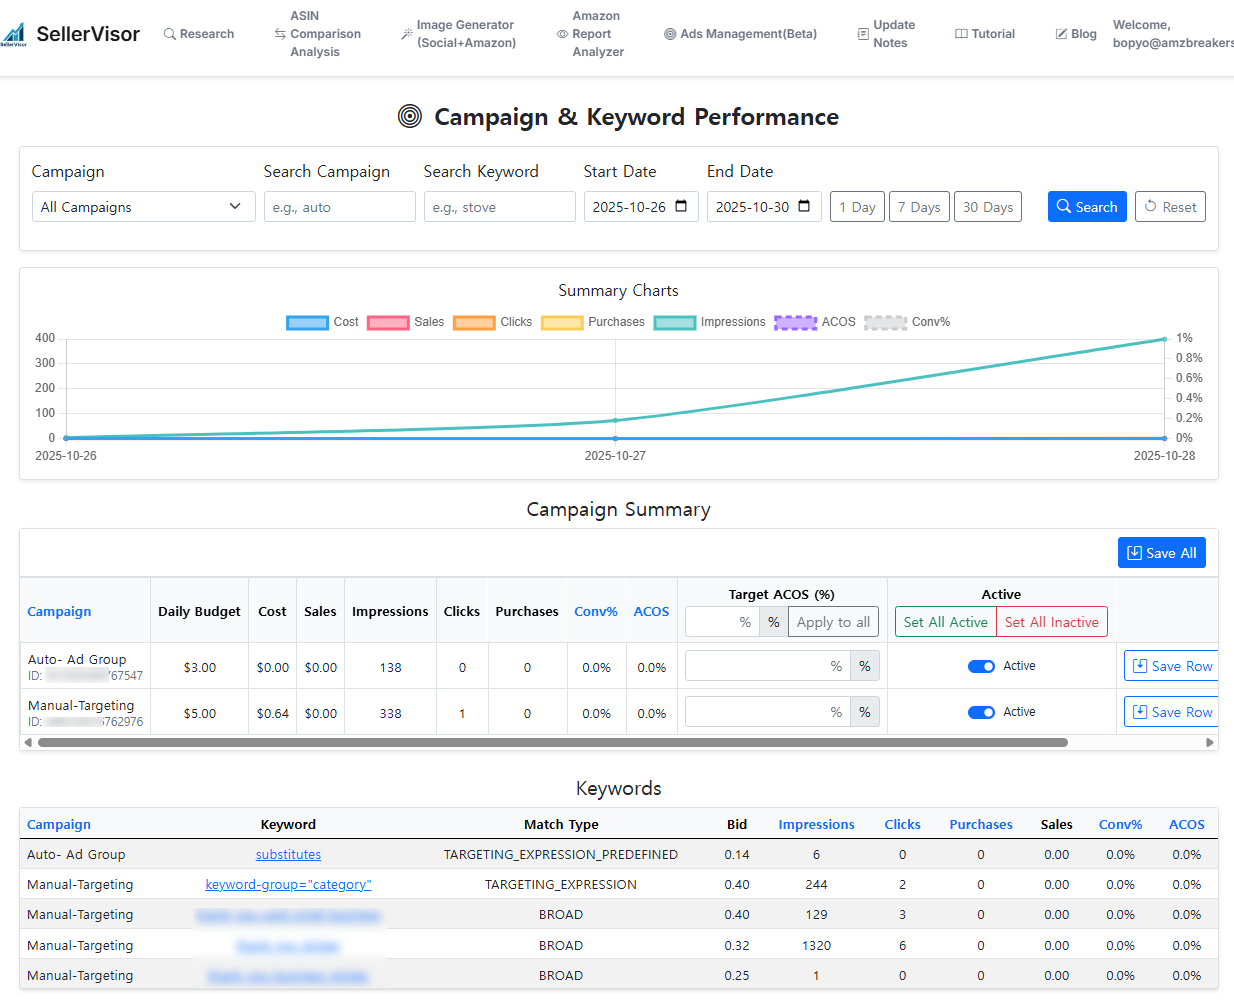The width and height of the screenshot is (1234, 1003).
Task: Go to Ads Management(Beta) page
Action: click(741, 34)
